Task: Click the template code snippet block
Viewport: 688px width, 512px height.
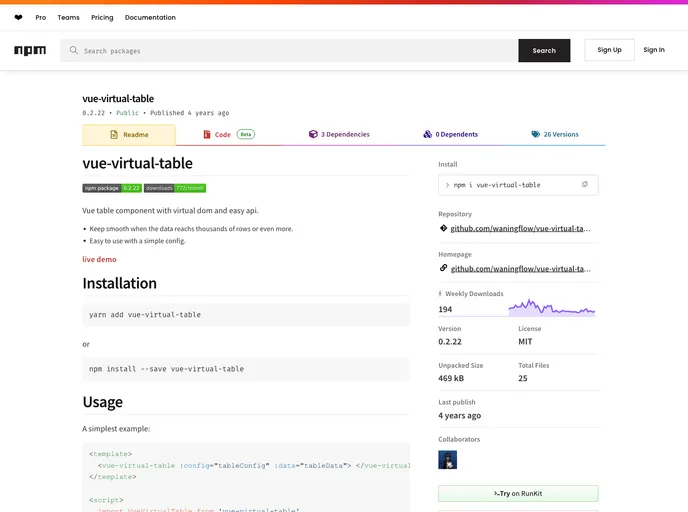Action: (x=246, y=477)
